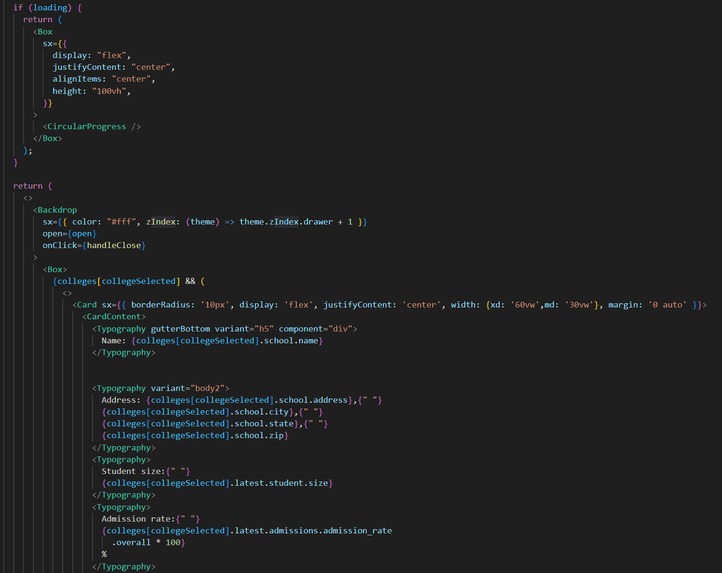Click the width value '60vw'
The image size is (722, 573).
[x=524, y=305]
